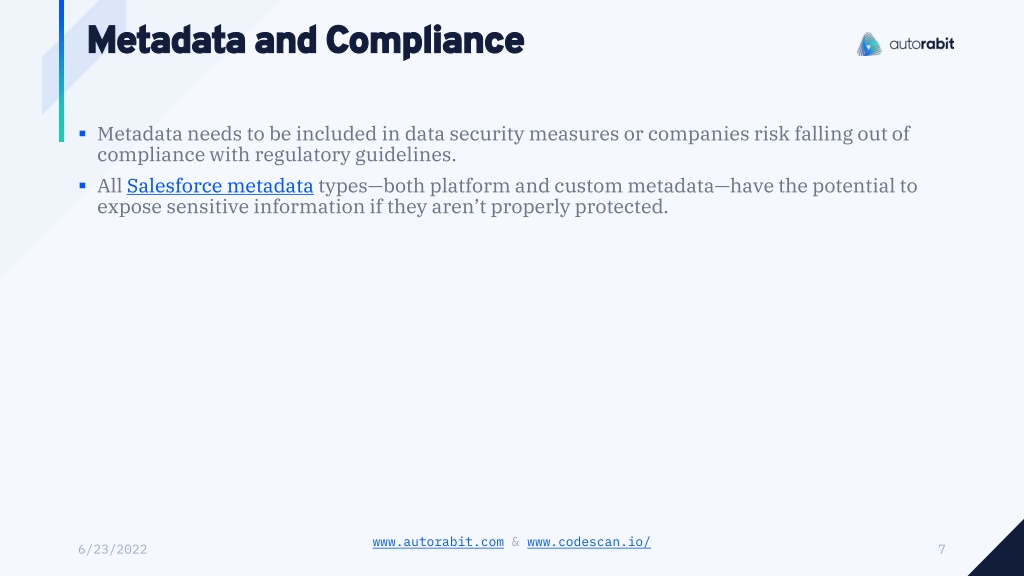1024x576 pixels.
Task: Click the blue-green vertical accent bar
Action: [x=61, y=71]
